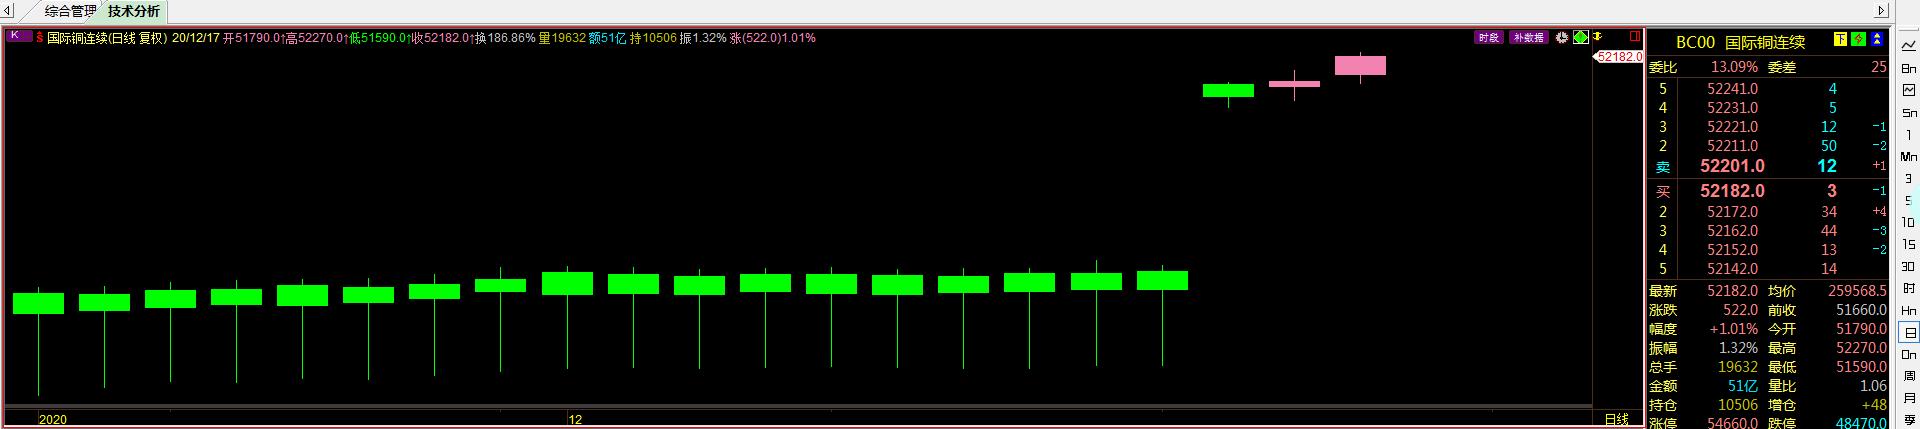The height and width of the screenshot is (429, 1920).
Task: Select the 5 minute period in sidebar
Action: tap(1909, 200)
